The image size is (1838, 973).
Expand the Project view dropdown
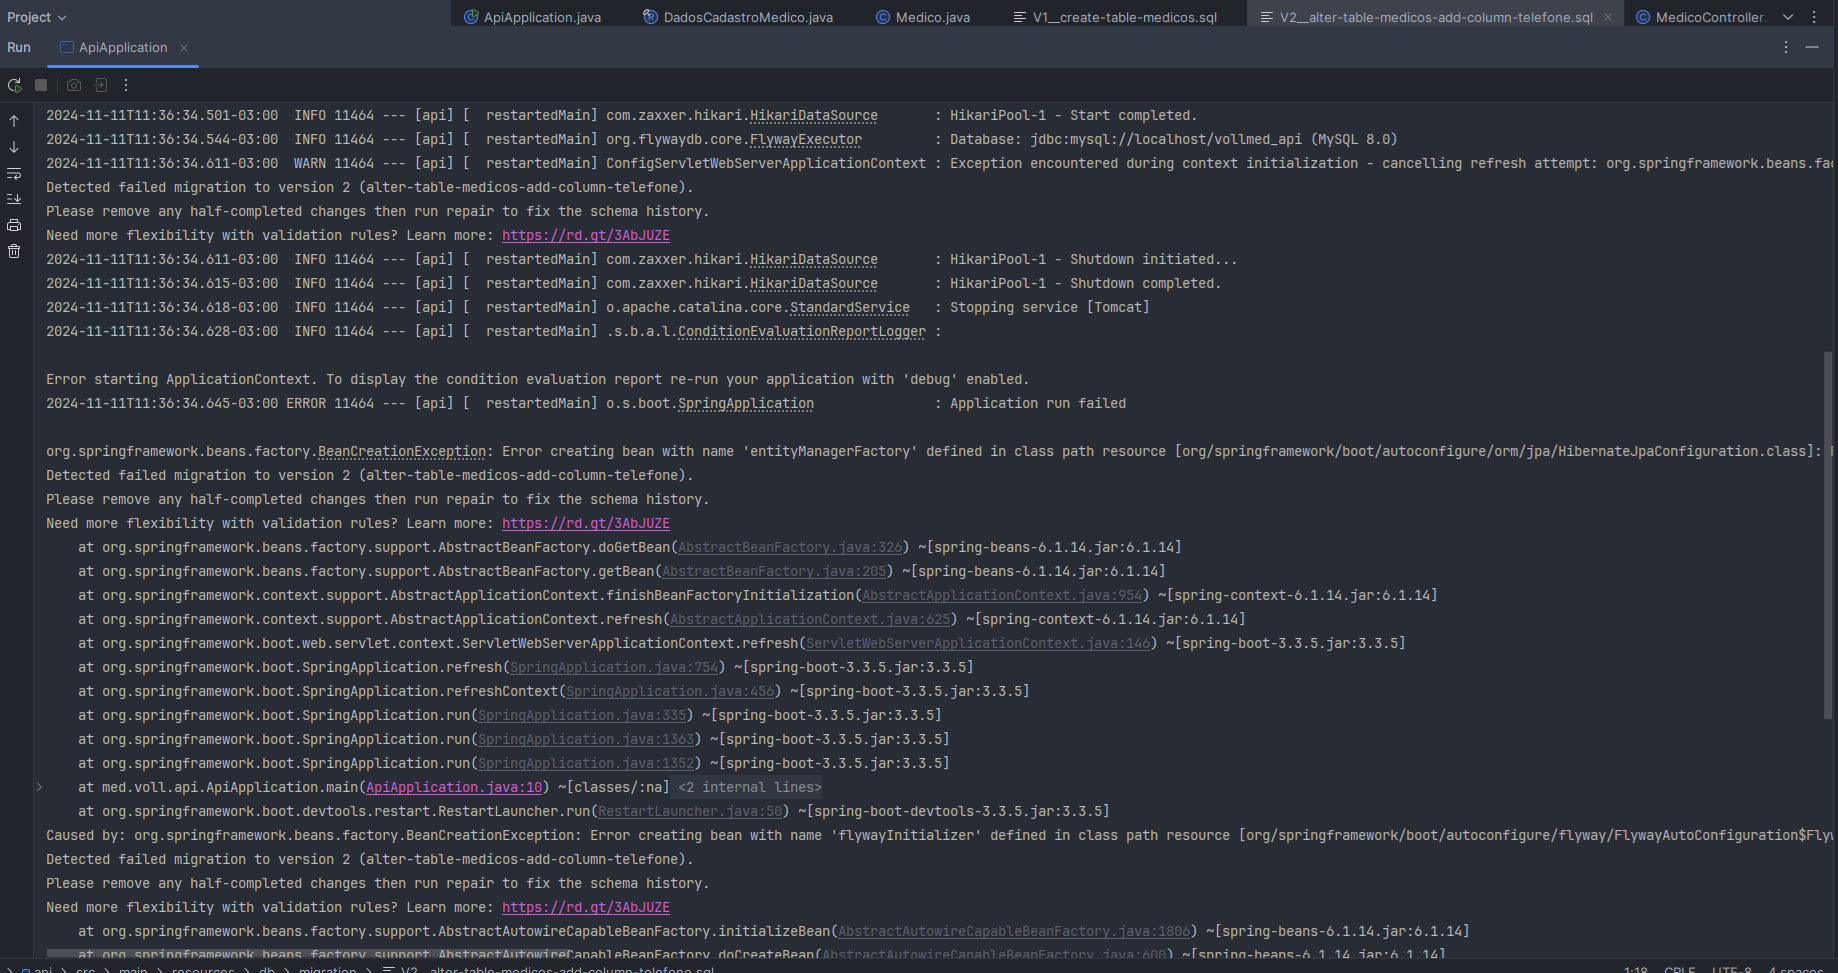(x=36, y=17)
